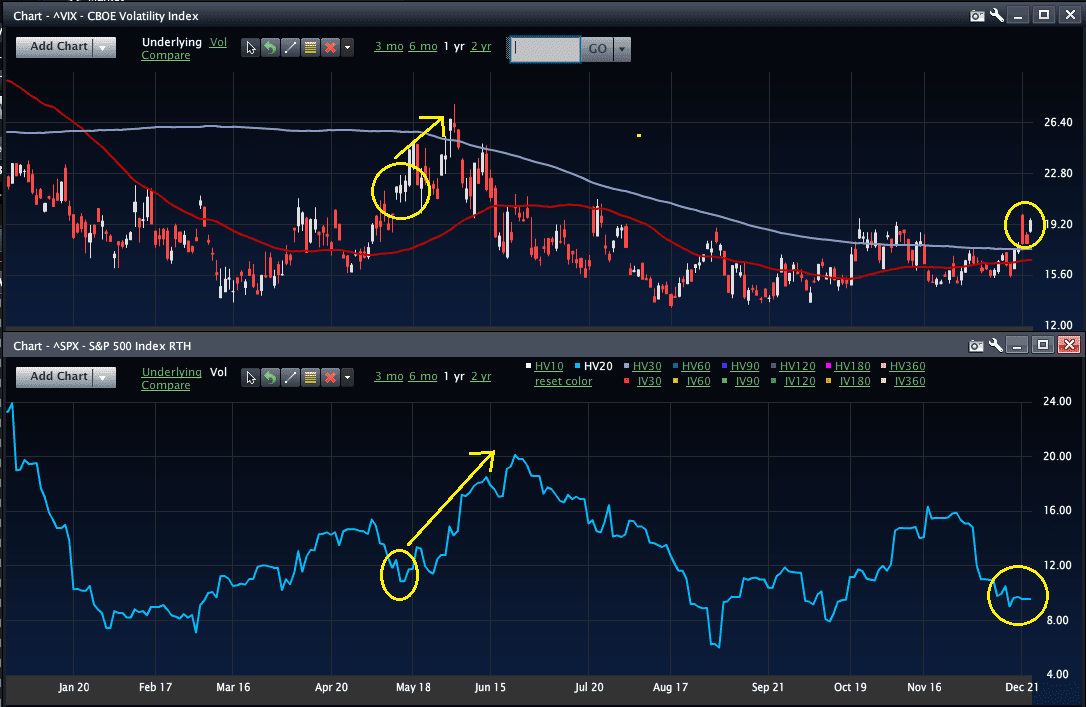Click the red X delete tool in SPX chart
The image size is (1086, 707).
point(329,377)
